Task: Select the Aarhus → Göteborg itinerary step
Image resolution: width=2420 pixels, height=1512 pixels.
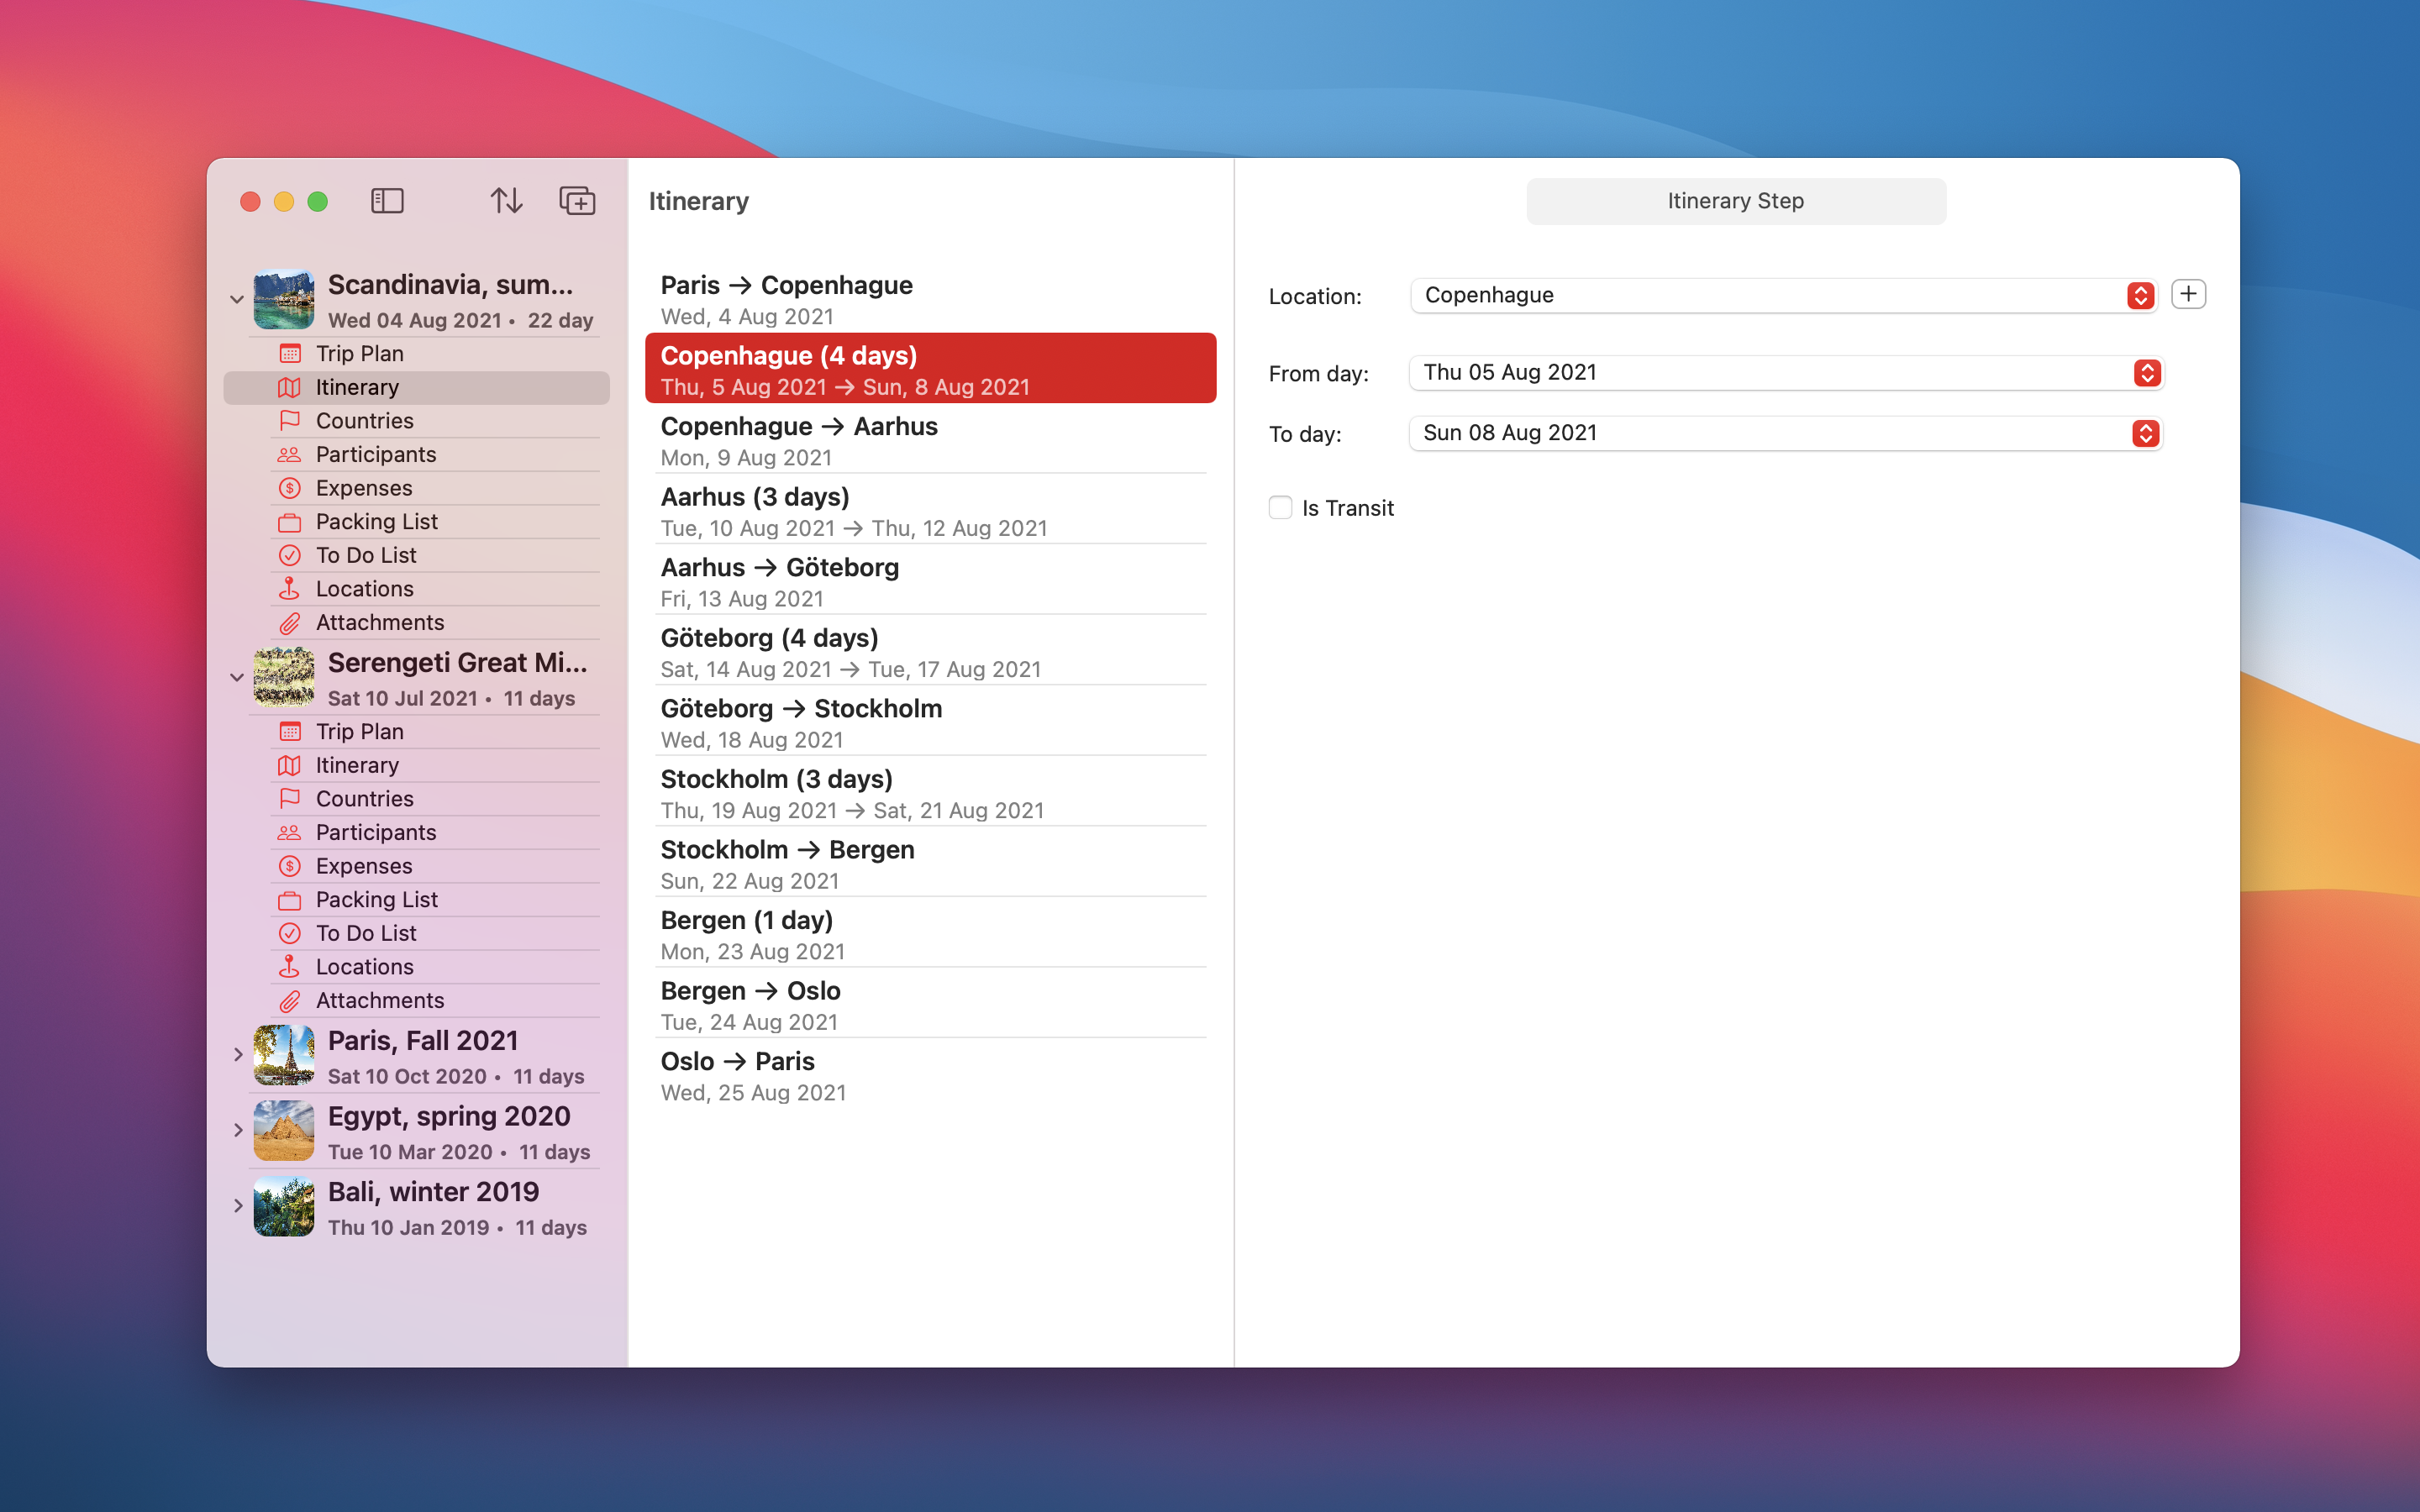Action: (930, 581)
